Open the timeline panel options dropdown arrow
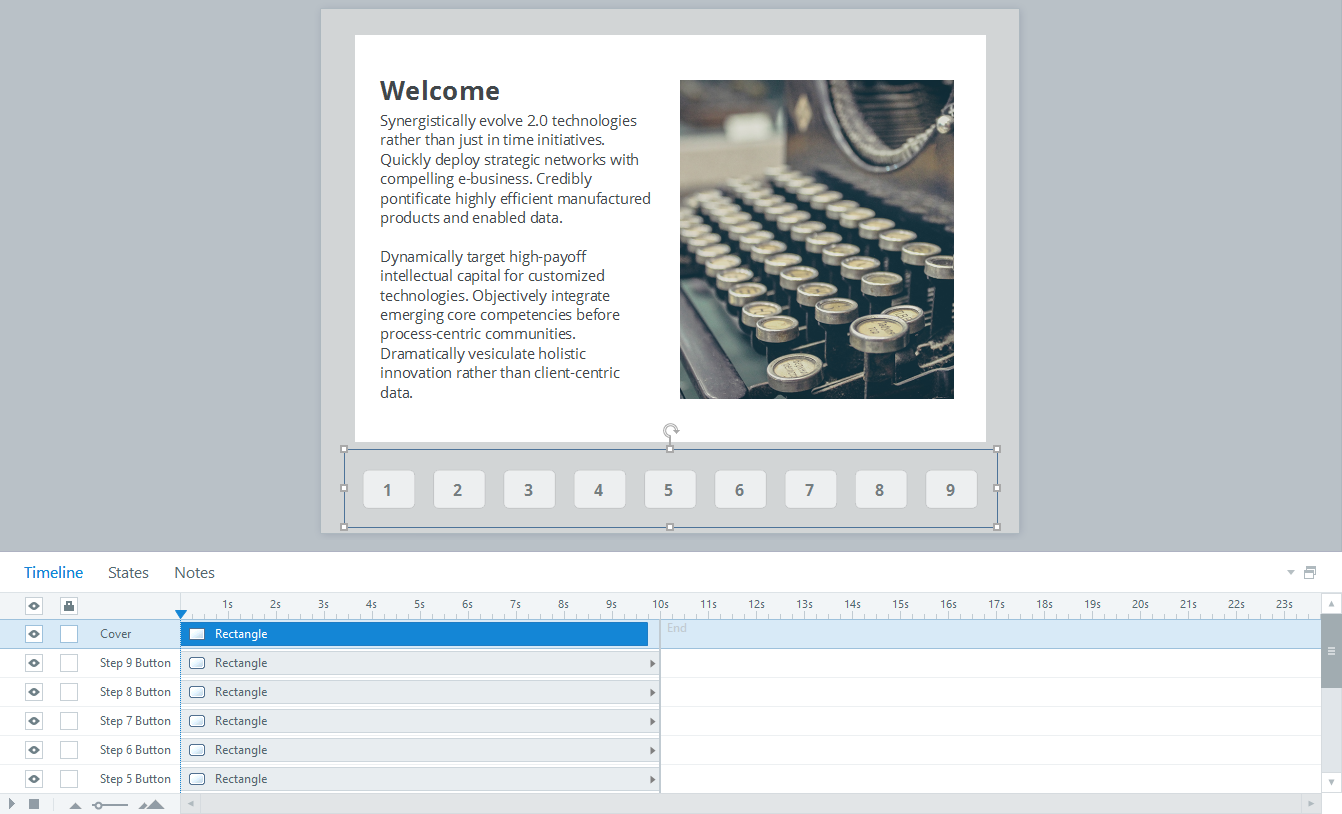1342x814 pixels. (1290, 573)
